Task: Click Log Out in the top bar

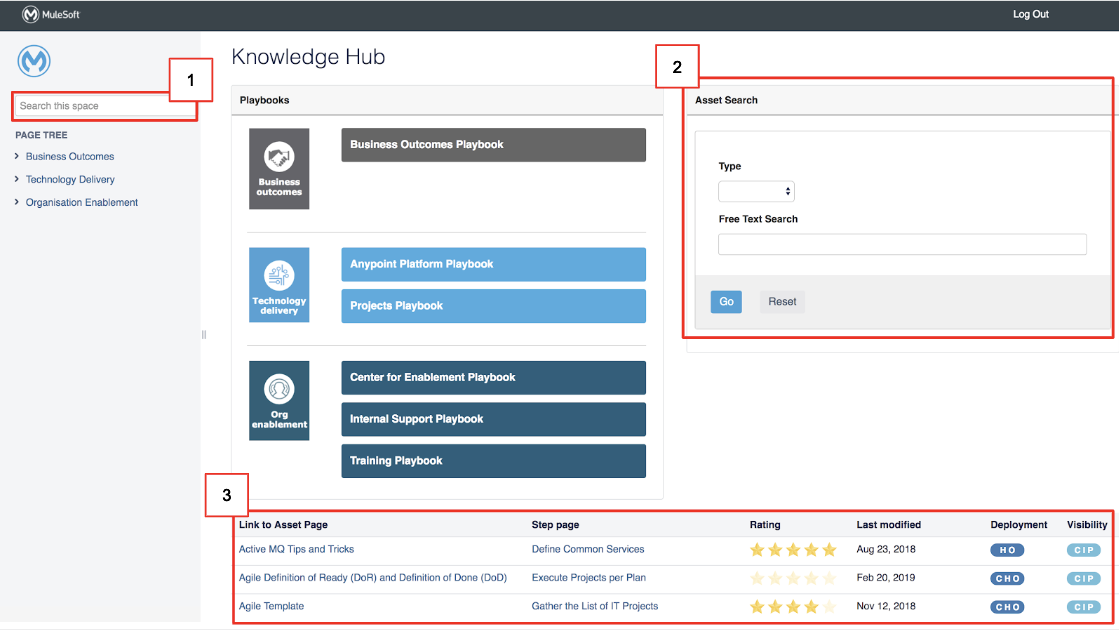Action: [1030, 14]
